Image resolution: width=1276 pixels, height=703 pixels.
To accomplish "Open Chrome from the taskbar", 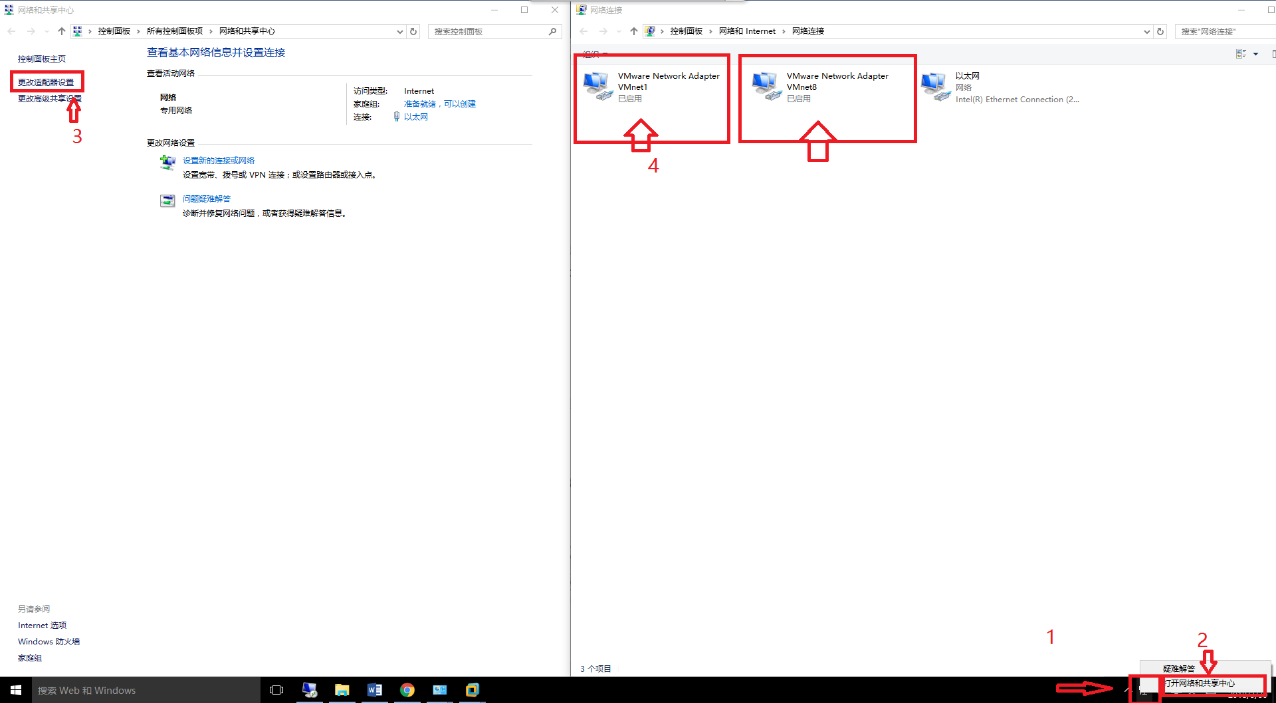I will (x=407, y=690).
